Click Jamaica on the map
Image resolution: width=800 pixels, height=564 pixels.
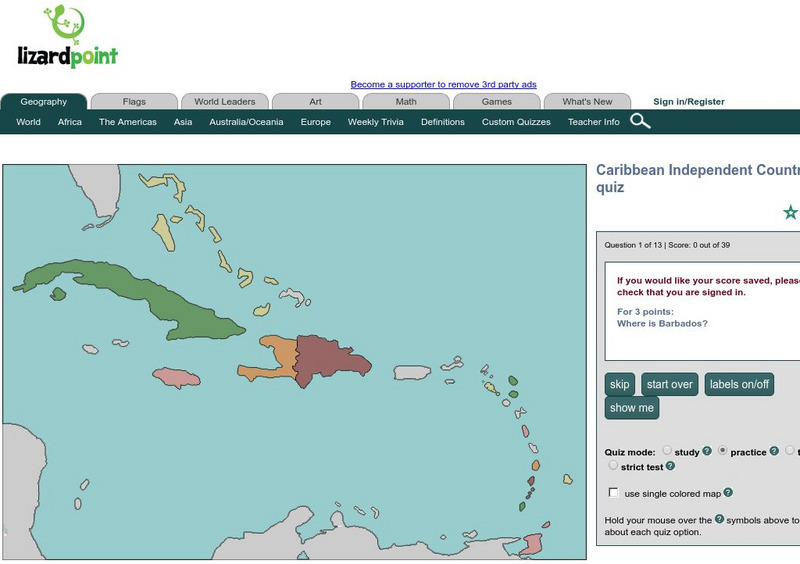[177, 378]
